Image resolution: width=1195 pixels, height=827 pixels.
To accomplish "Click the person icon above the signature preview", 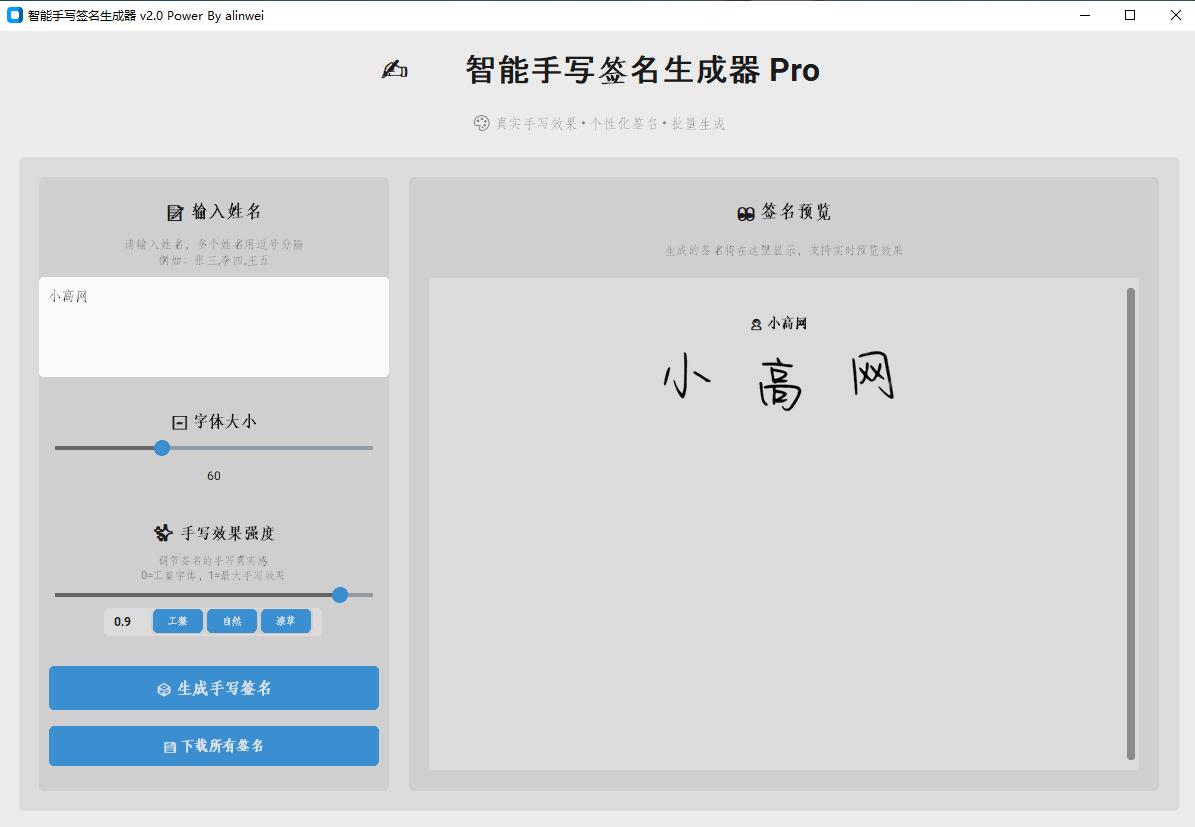I will coord(756,325).
